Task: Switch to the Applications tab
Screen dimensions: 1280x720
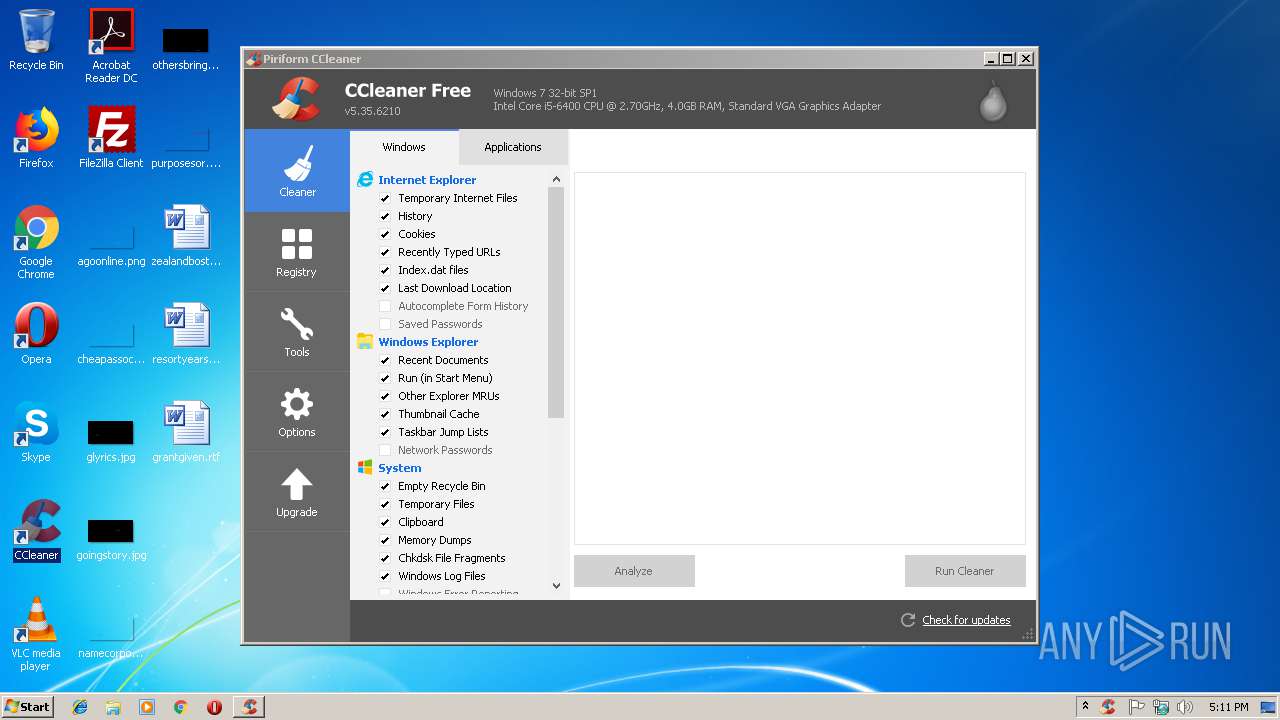Action: pyautogui.click(x=513, y=147)
